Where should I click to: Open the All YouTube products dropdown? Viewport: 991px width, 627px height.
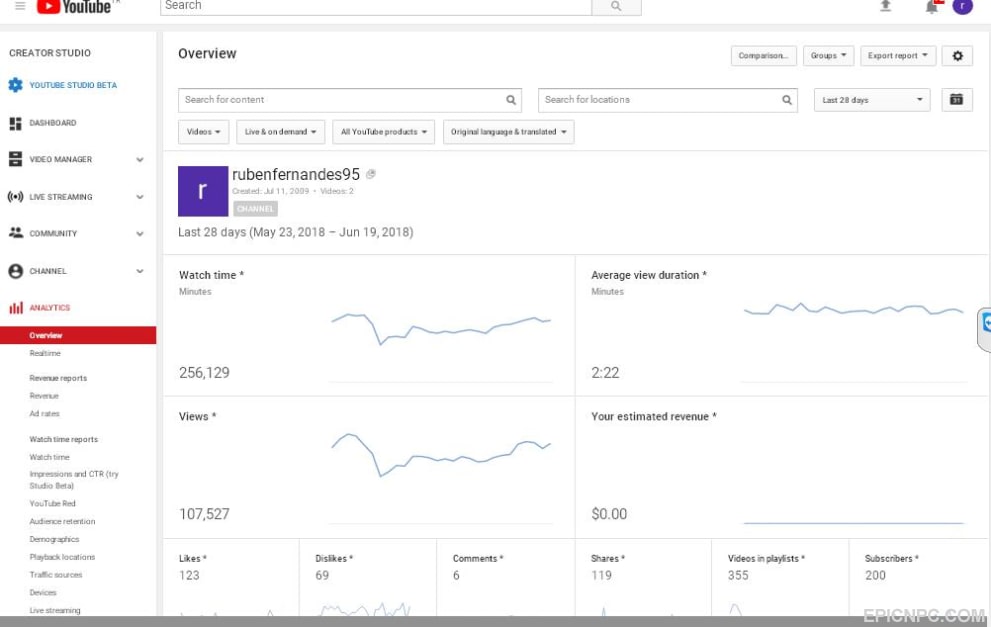tap(384, 132)
